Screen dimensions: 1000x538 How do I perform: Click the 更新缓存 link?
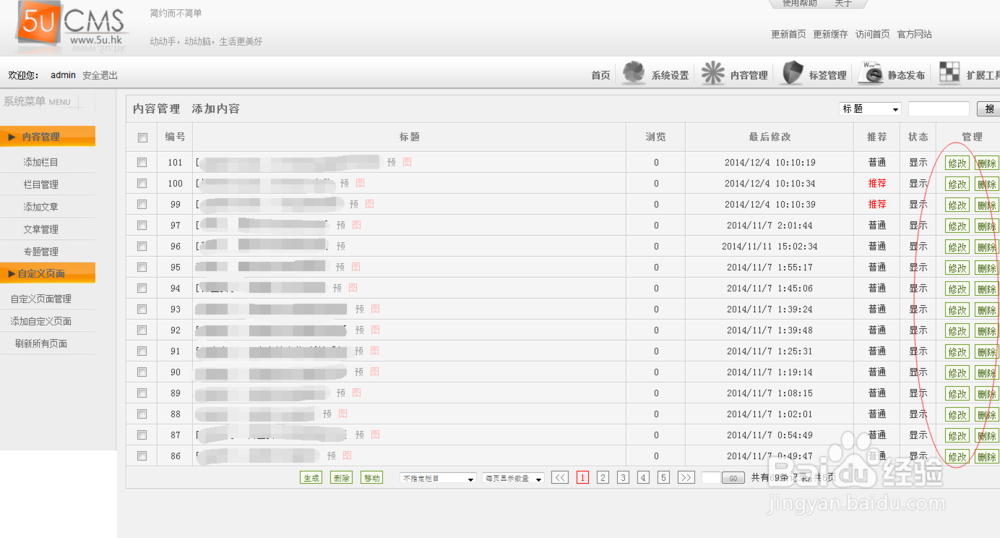pyautogui.click(x=830, y=34)
